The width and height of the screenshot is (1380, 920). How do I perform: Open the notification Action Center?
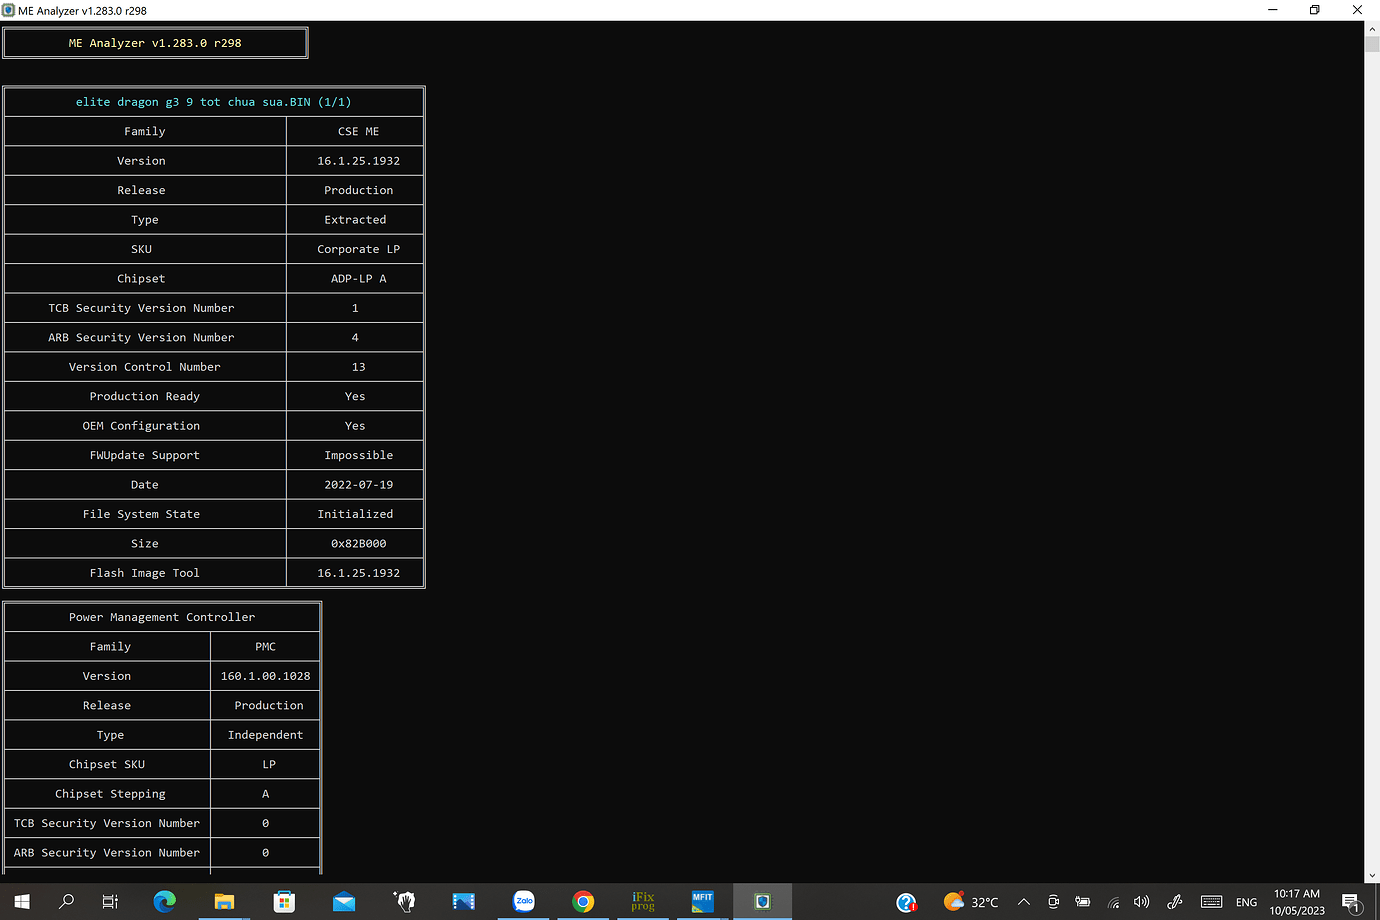click(x=1352, y=901)
